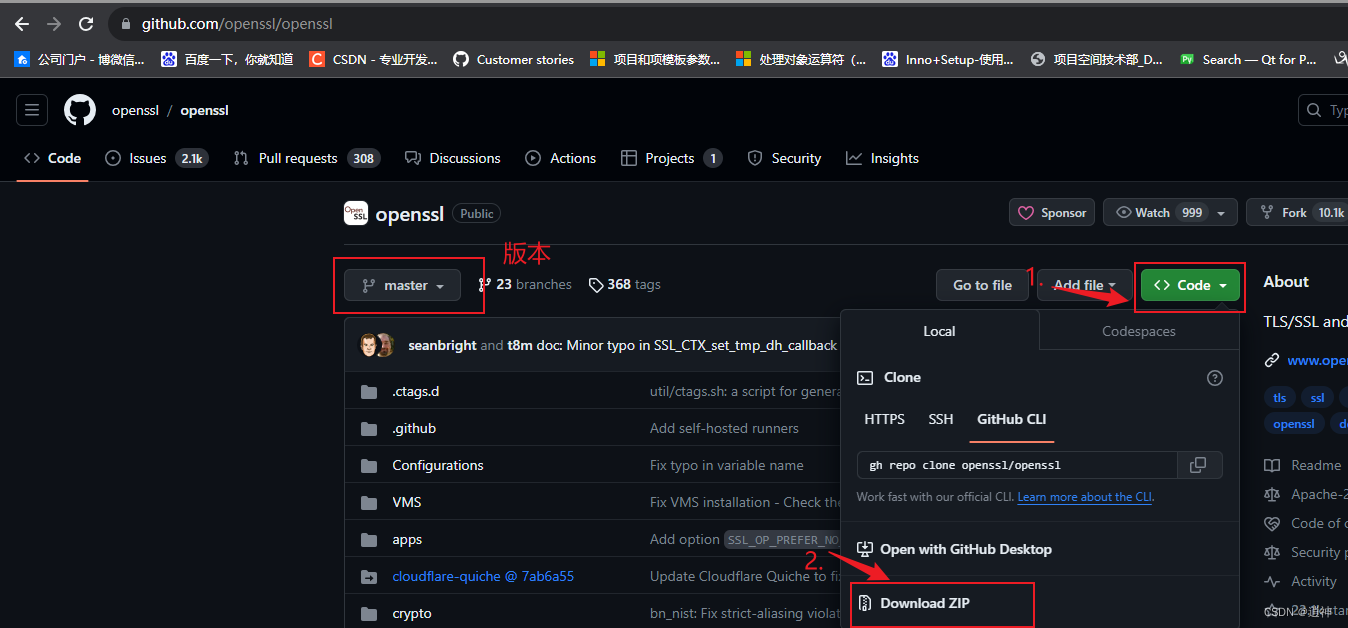
Task: Click the Go to file button
Action: (982, 285)
